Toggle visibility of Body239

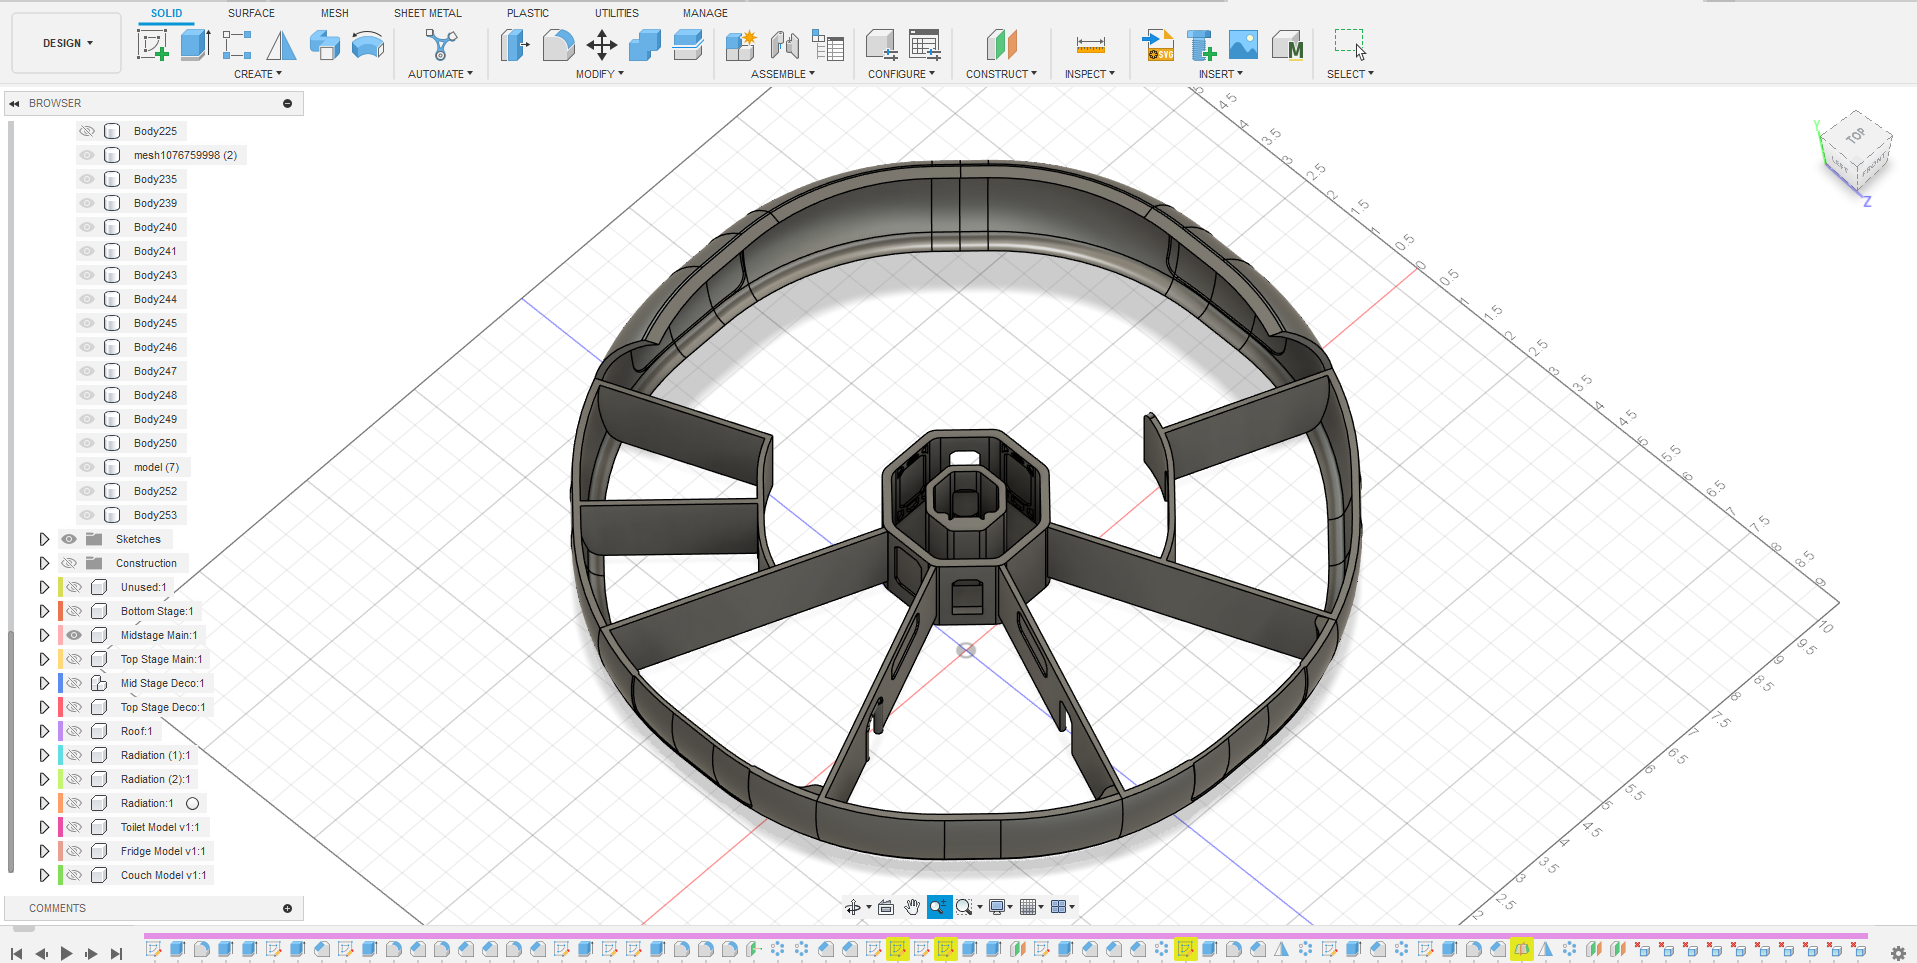coord(87,203)
